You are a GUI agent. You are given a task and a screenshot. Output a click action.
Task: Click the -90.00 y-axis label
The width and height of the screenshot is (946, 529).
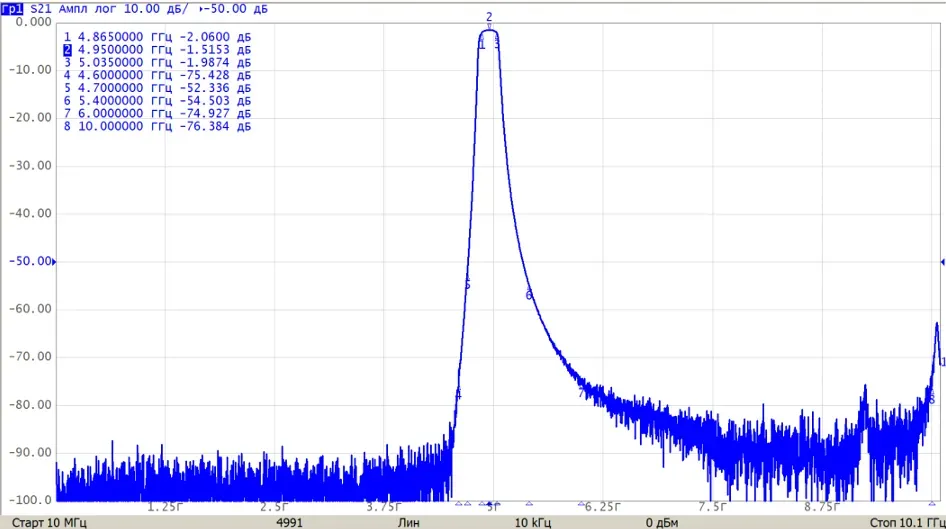coord(30,452)
